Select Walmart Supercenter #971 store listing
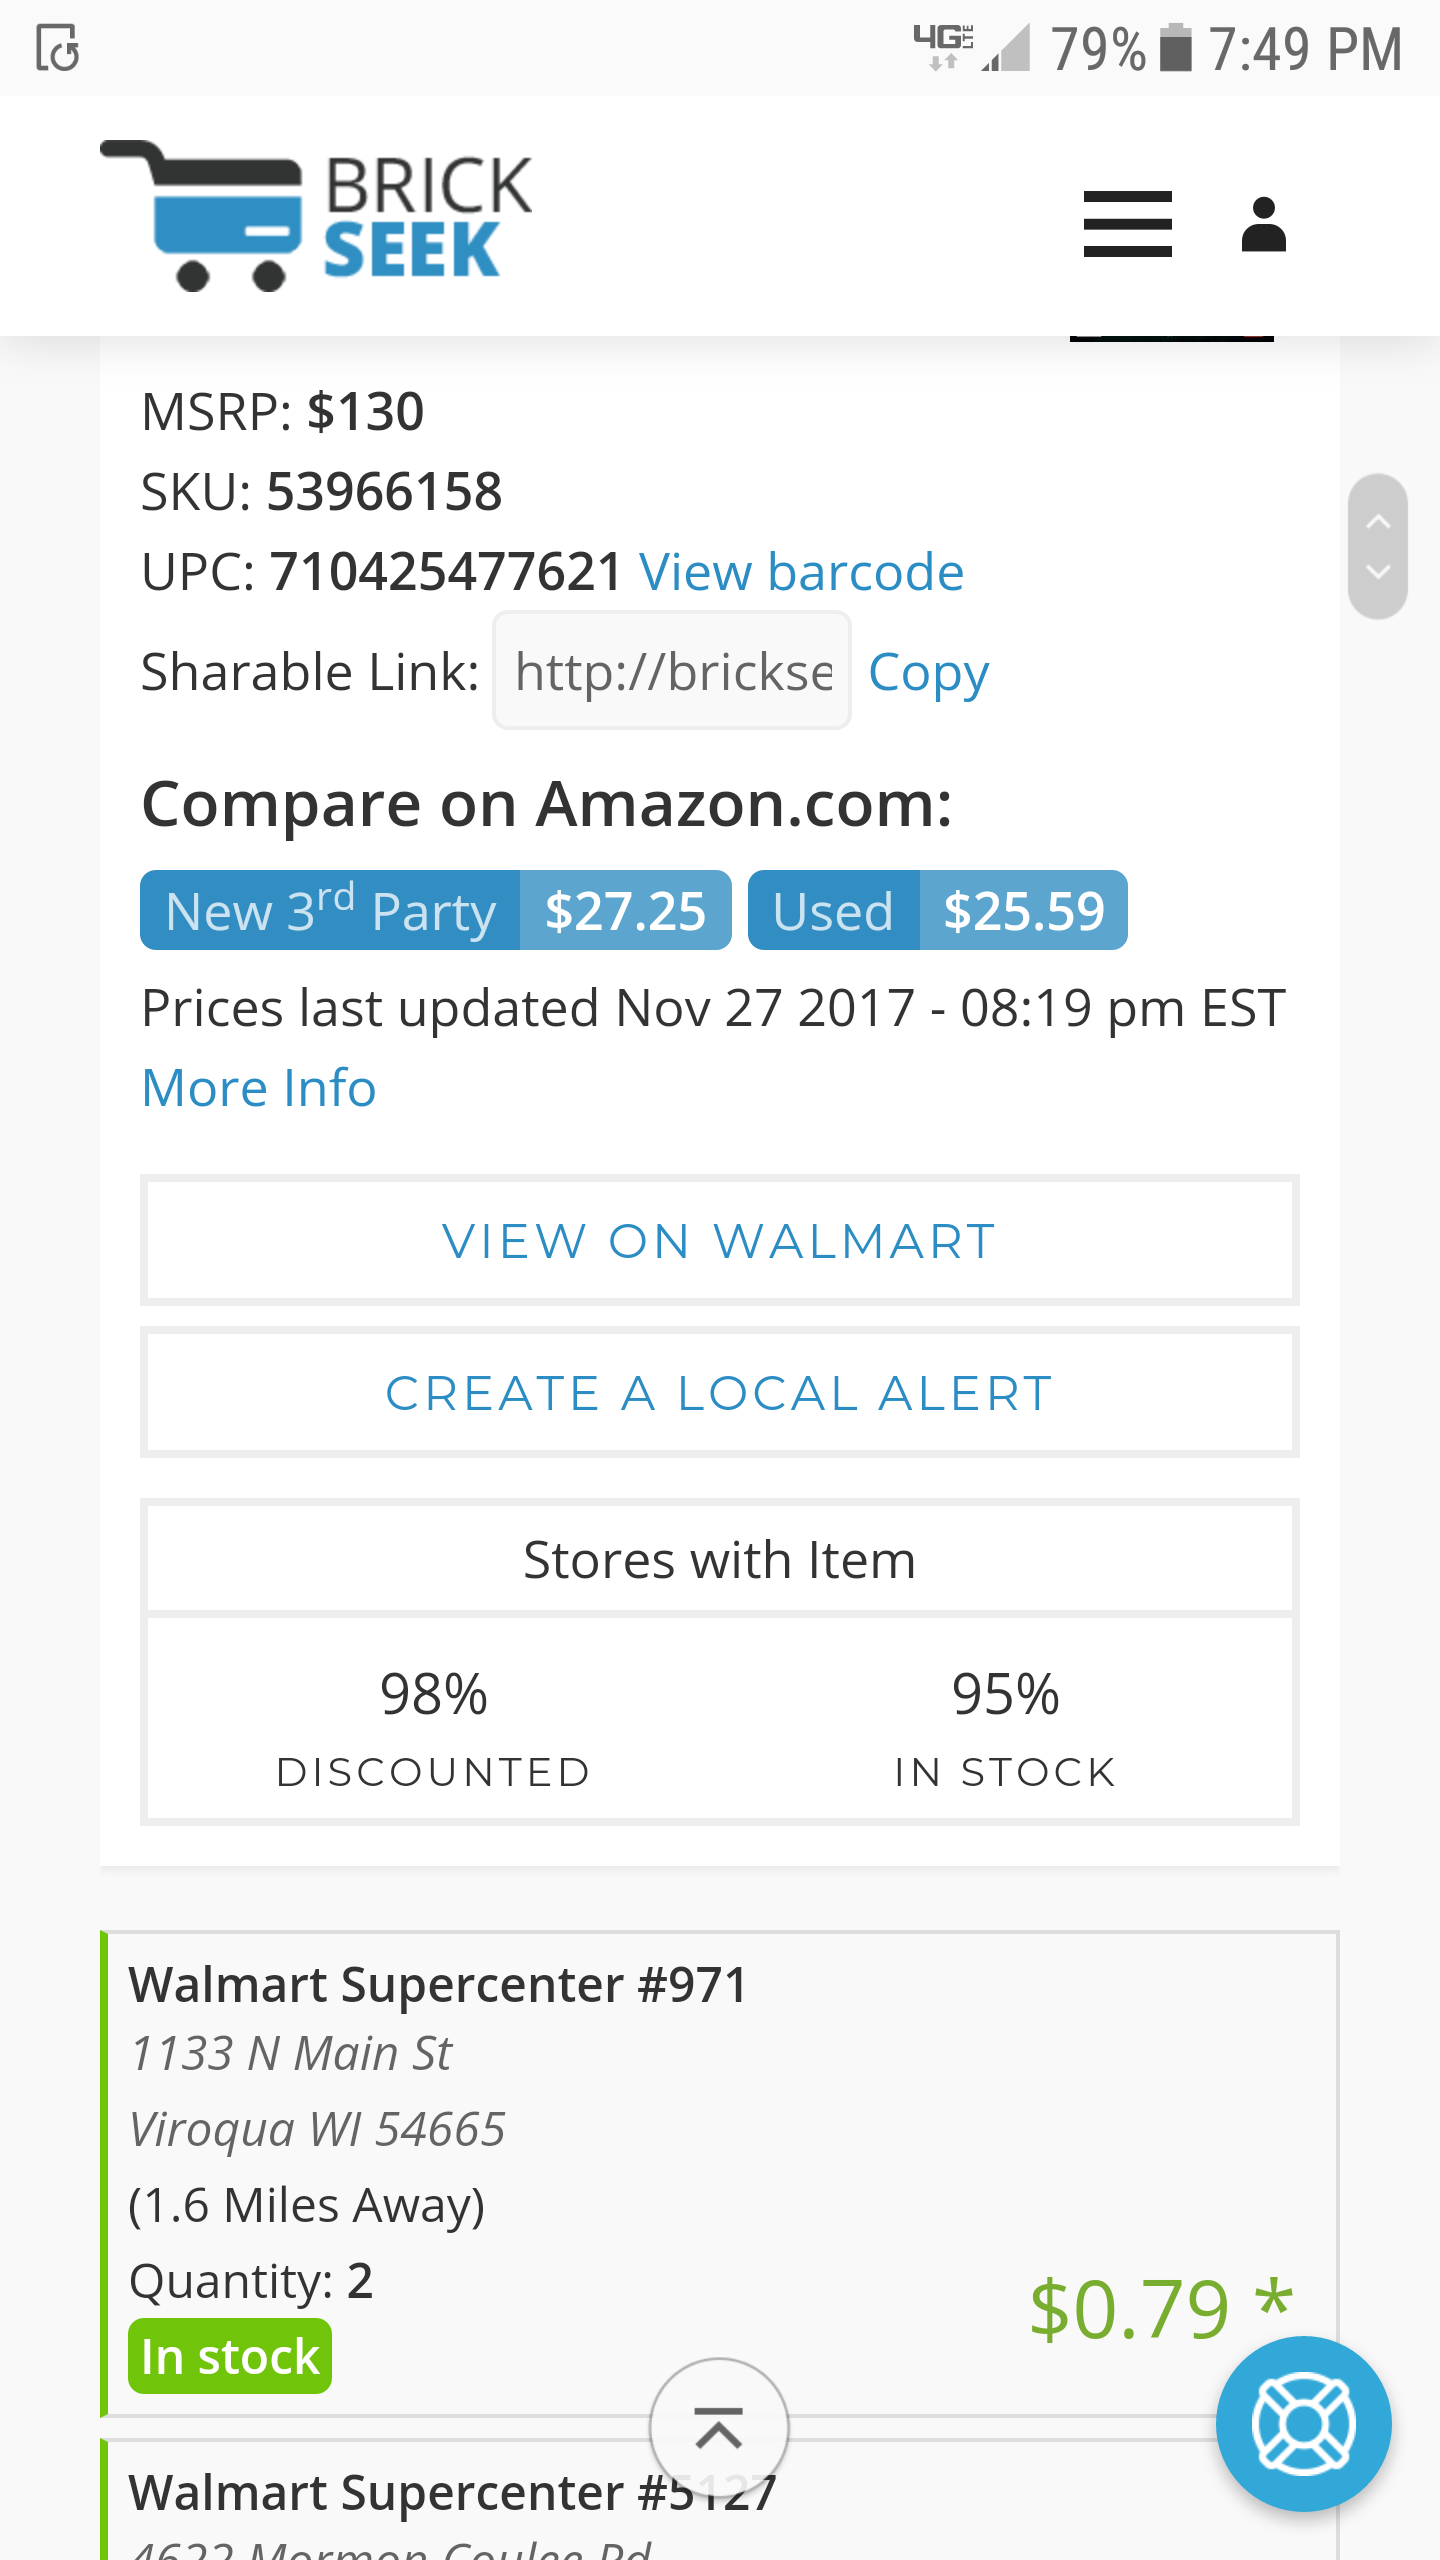 pyautogui.click(x=719, y=2175)
